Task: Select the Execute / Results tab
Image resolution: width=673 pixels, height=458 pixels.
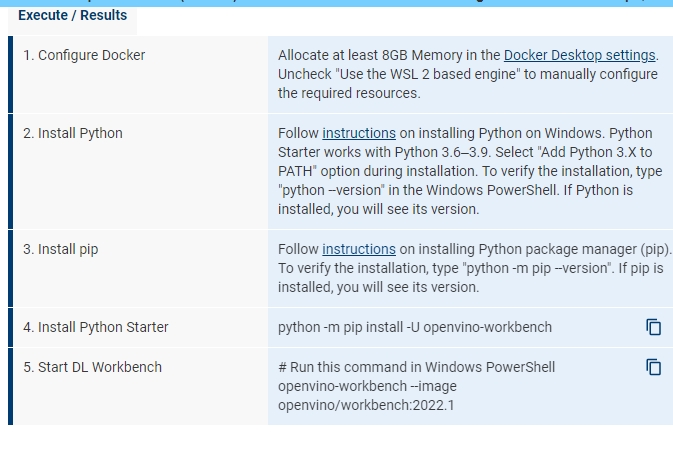Action: (73, 15)
